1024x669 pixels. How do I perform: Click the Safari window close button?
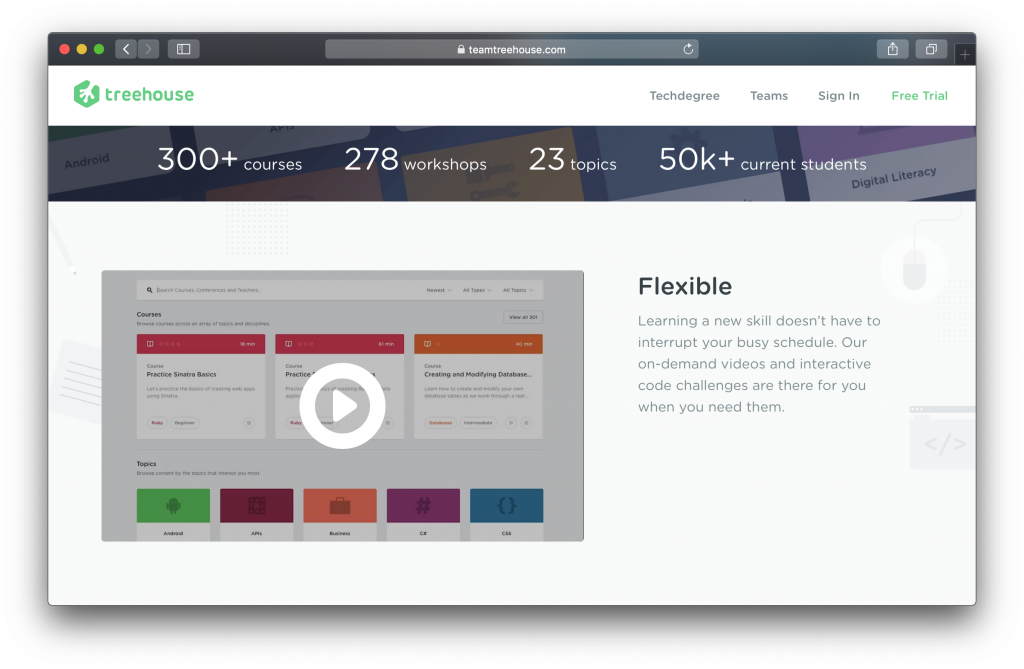coord(65,49)
